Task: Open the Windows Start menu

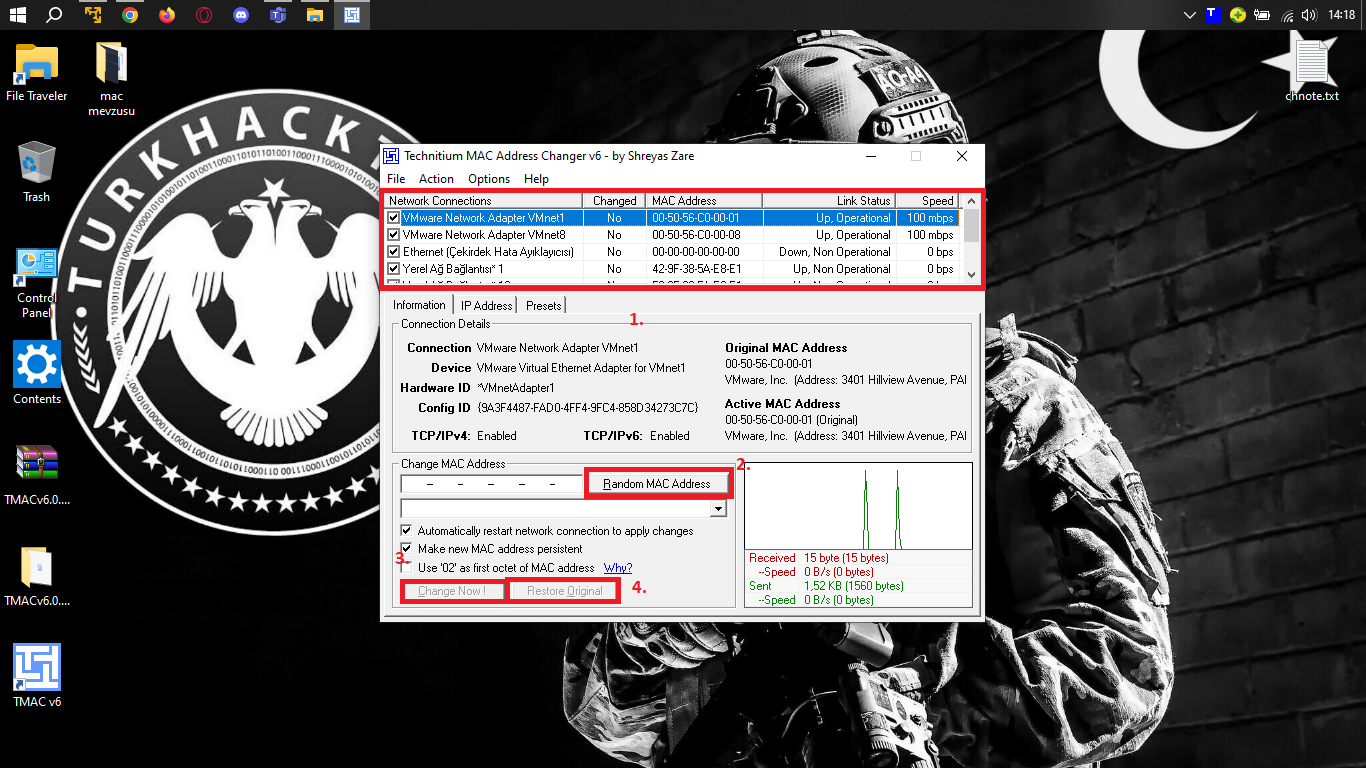Action: (x=17, y=15)
